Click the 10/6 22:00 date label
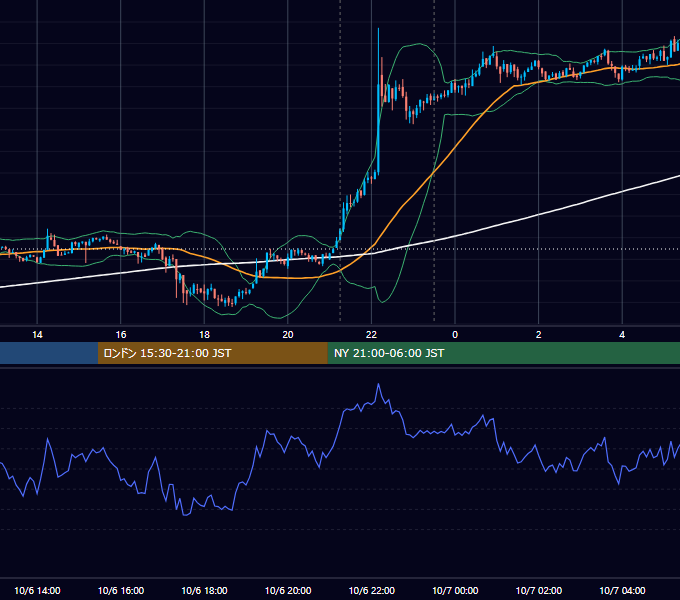680x600 pixels. 372,590
